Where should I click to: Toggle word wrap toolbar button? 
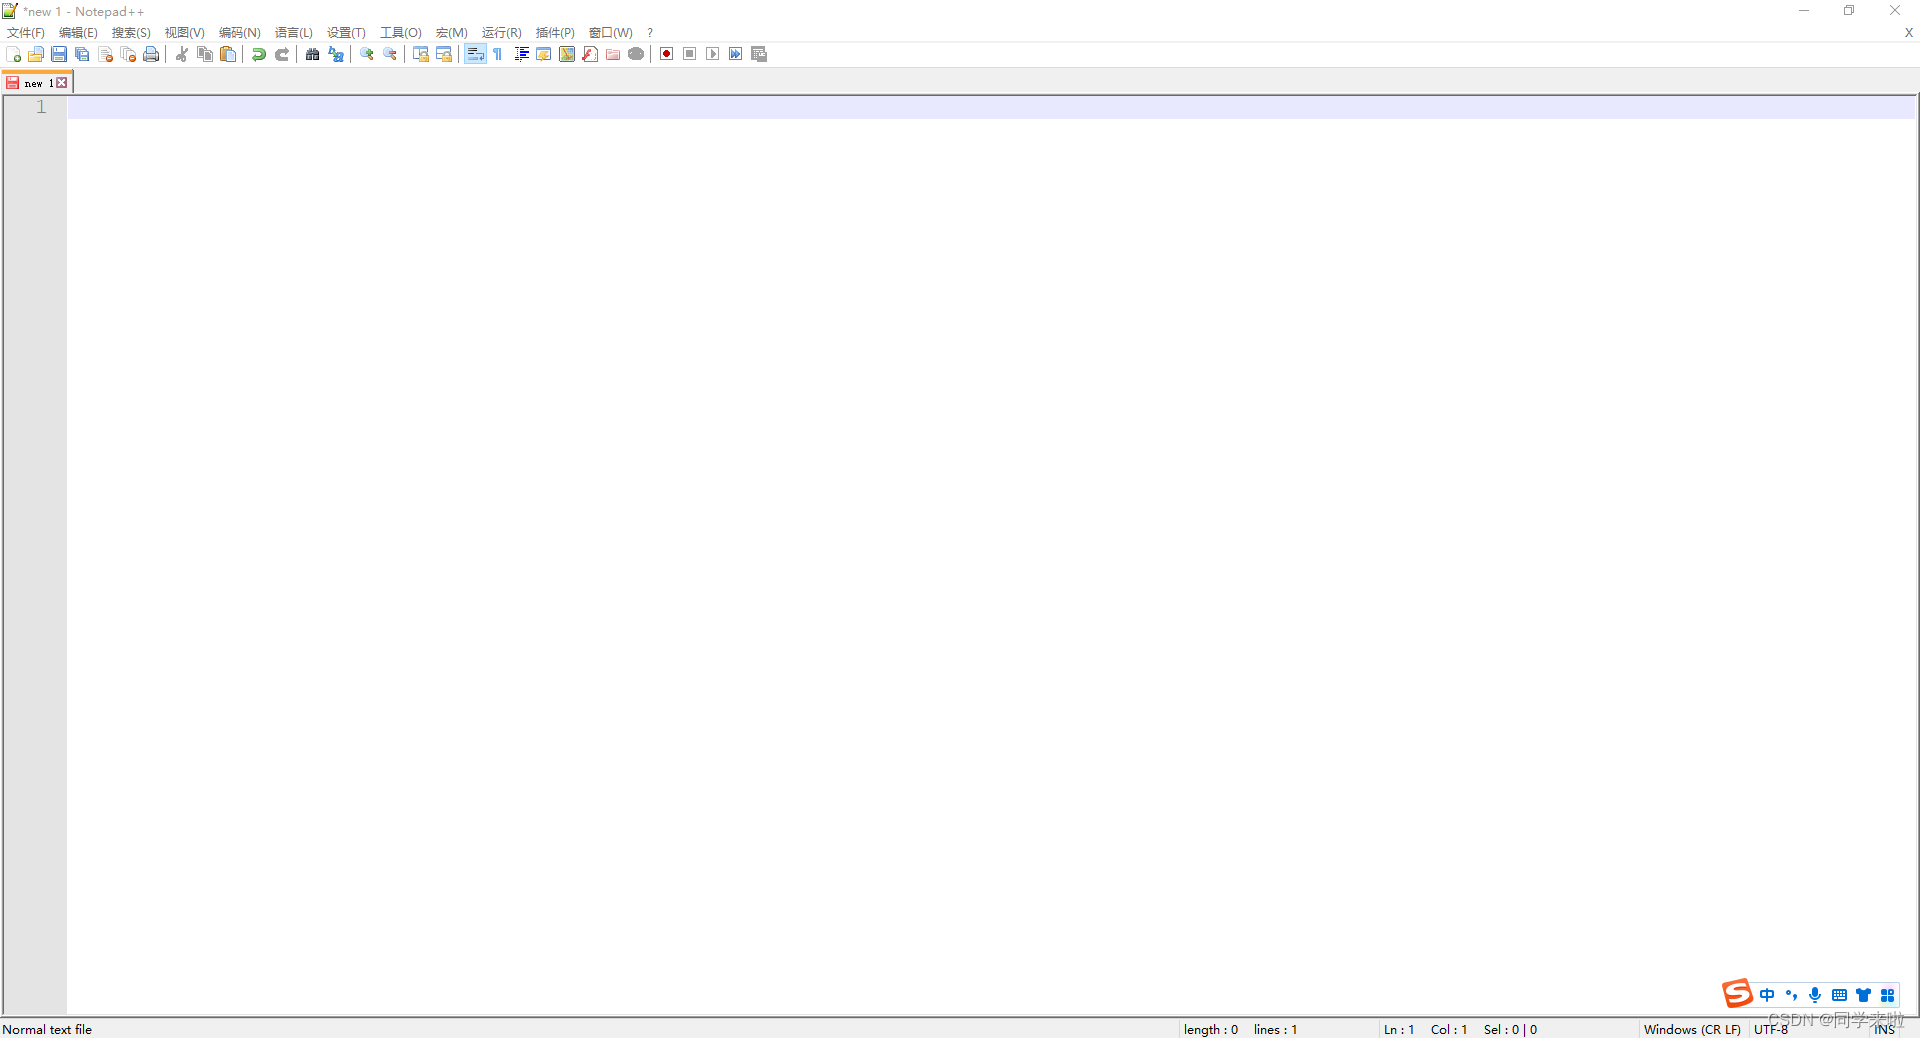[475, 54]
